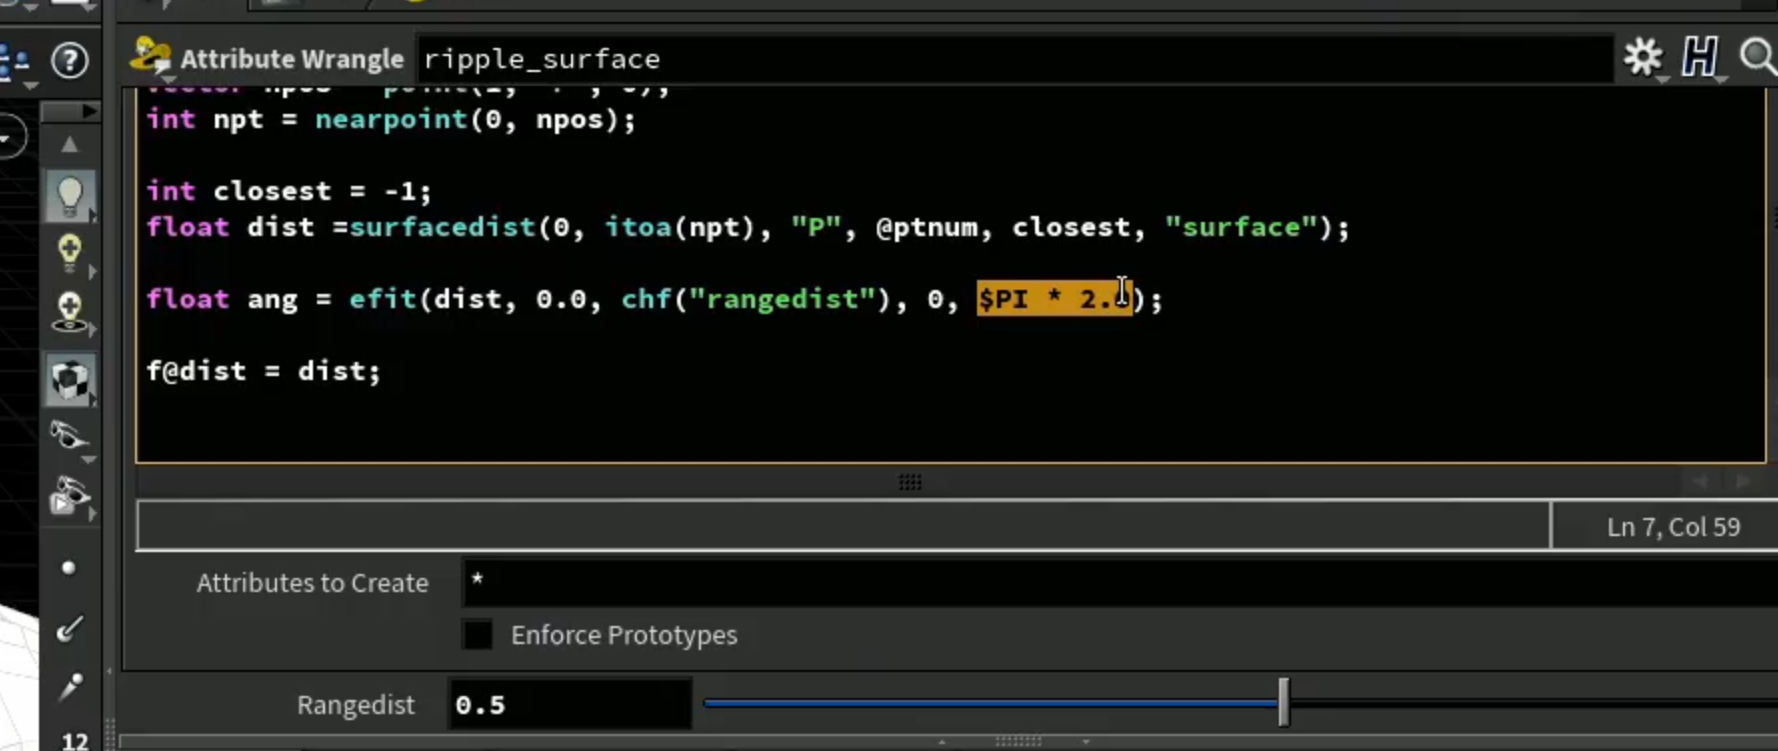The image size is (1778, 751).
Task: Click the magnifier search icon
Action: pos(1757,57)
